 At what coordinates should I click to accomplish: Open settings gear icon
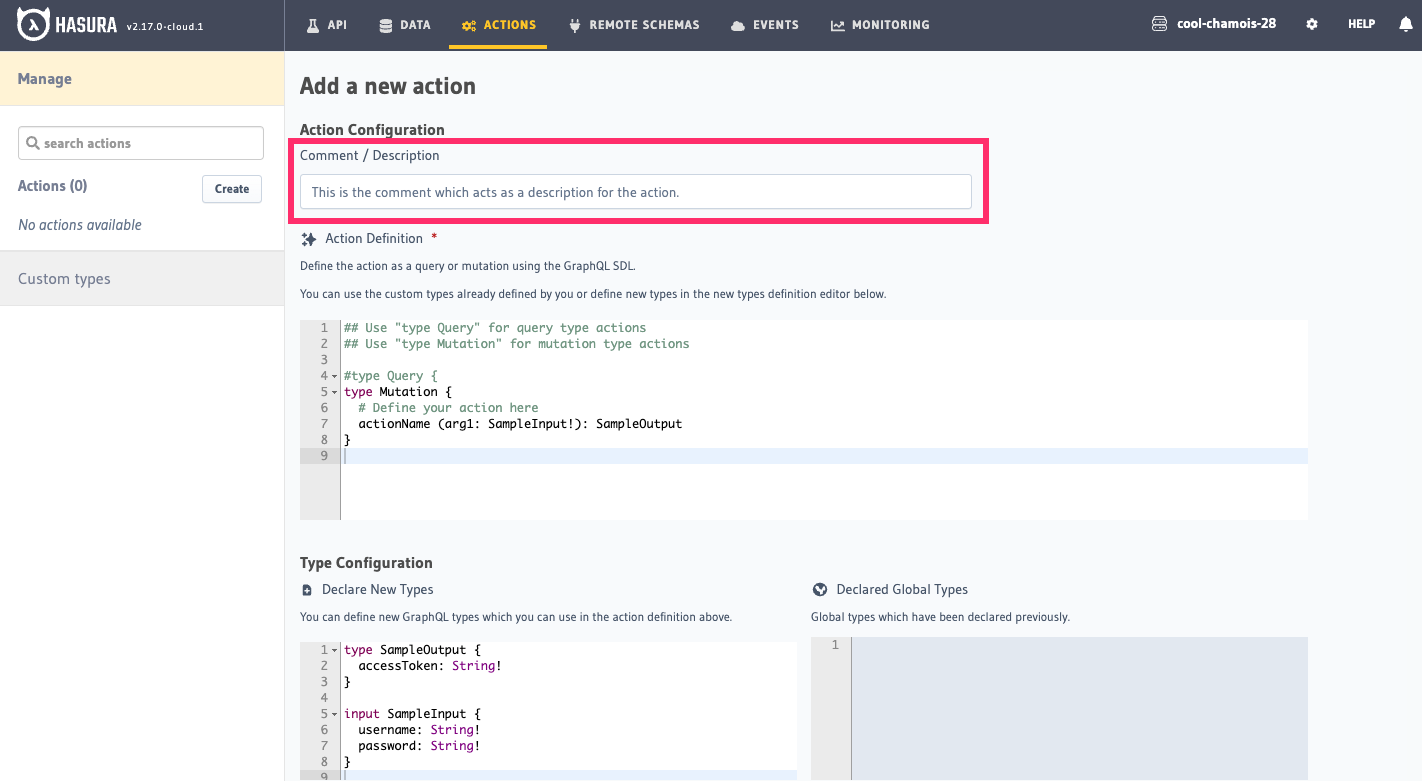pyautogui.click(x=1312, y=25)
